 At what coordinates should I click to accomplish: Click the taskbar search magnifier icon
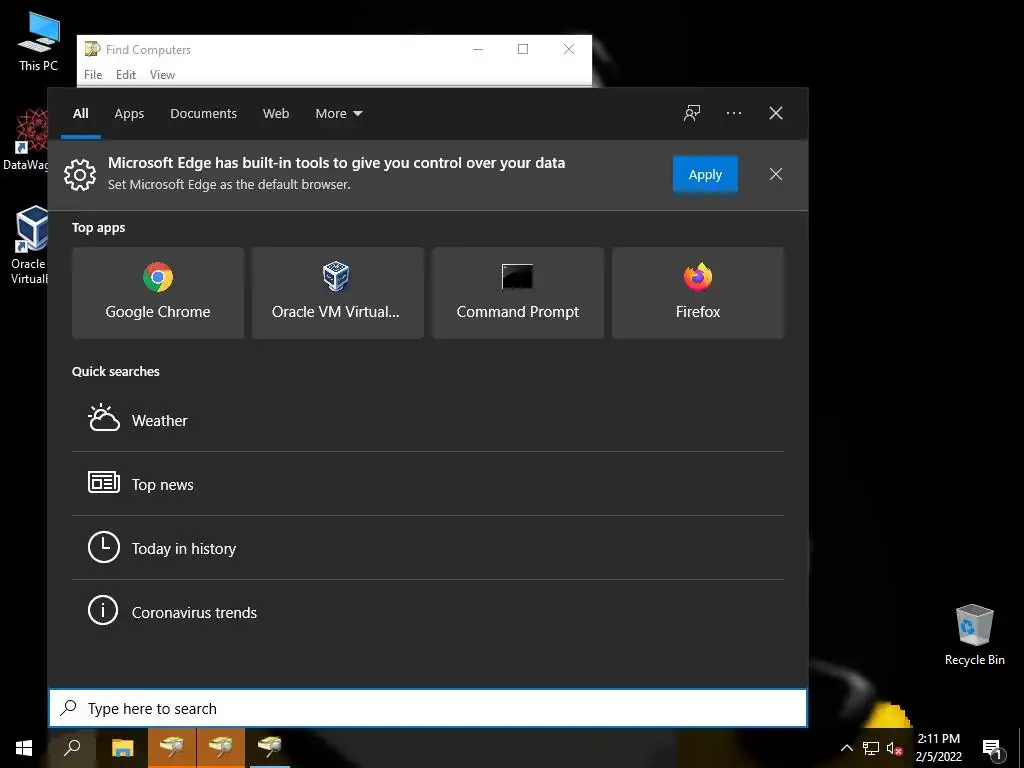click(72, 748)
